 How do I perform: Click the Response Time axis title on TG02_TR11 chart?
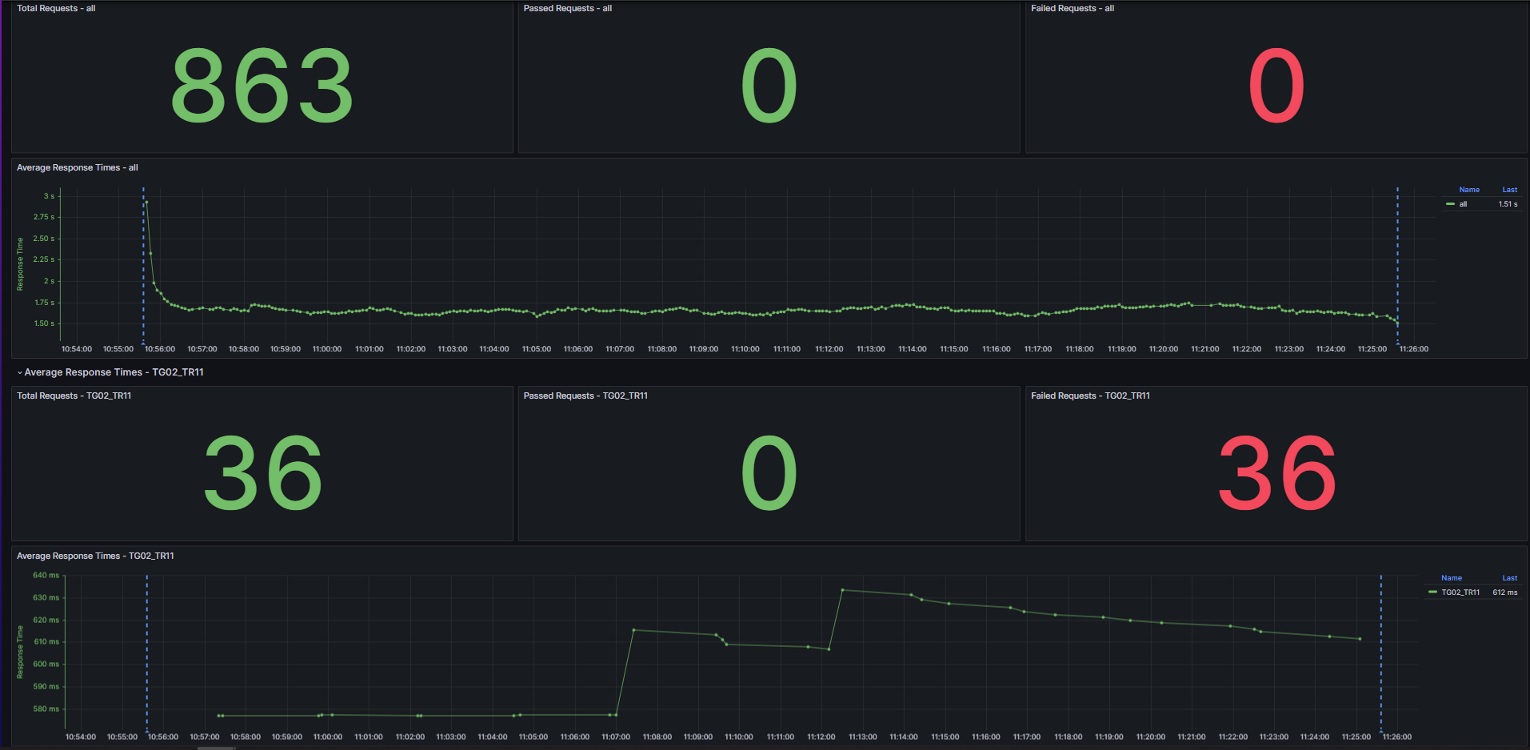tap(20, 652)
